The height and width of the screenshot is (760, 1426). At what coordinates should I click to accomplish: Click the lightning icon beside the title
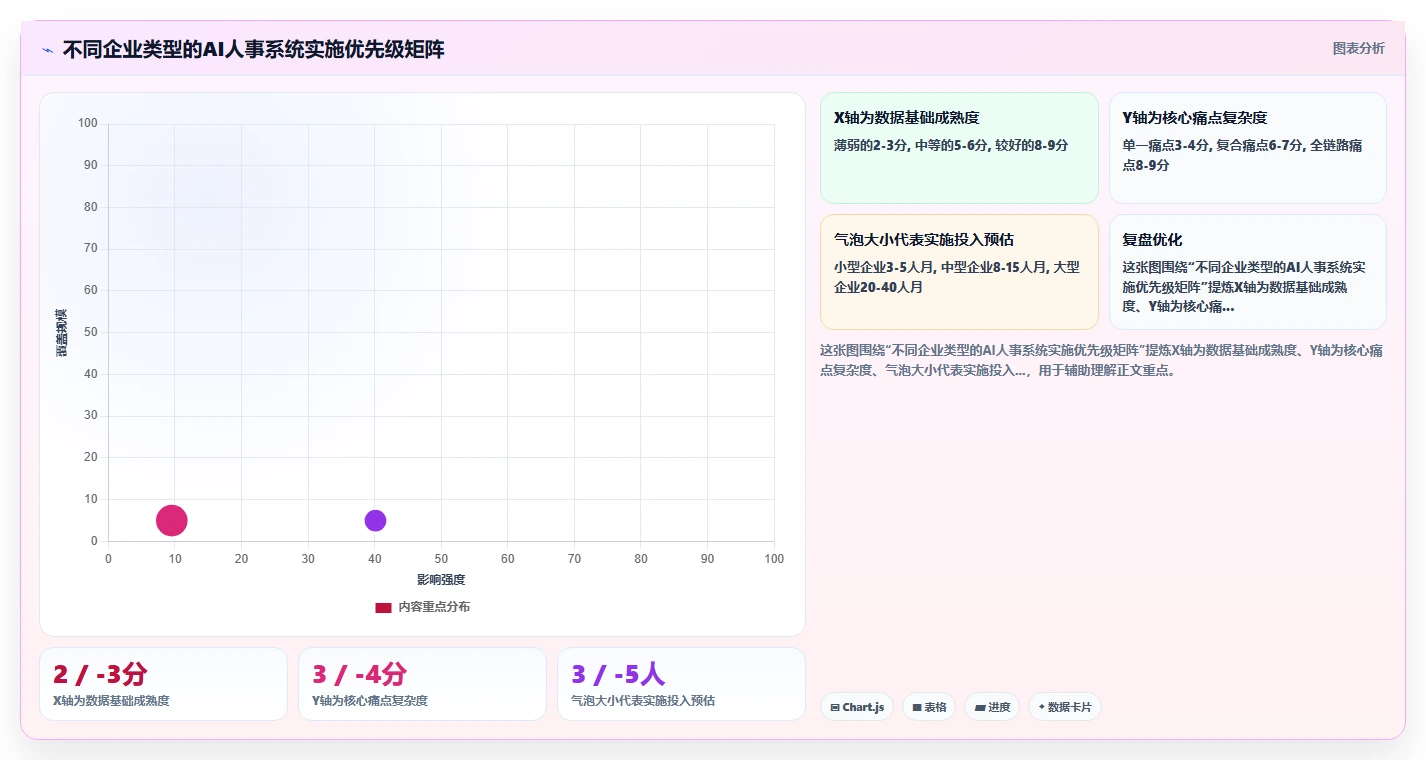point(47,50)
